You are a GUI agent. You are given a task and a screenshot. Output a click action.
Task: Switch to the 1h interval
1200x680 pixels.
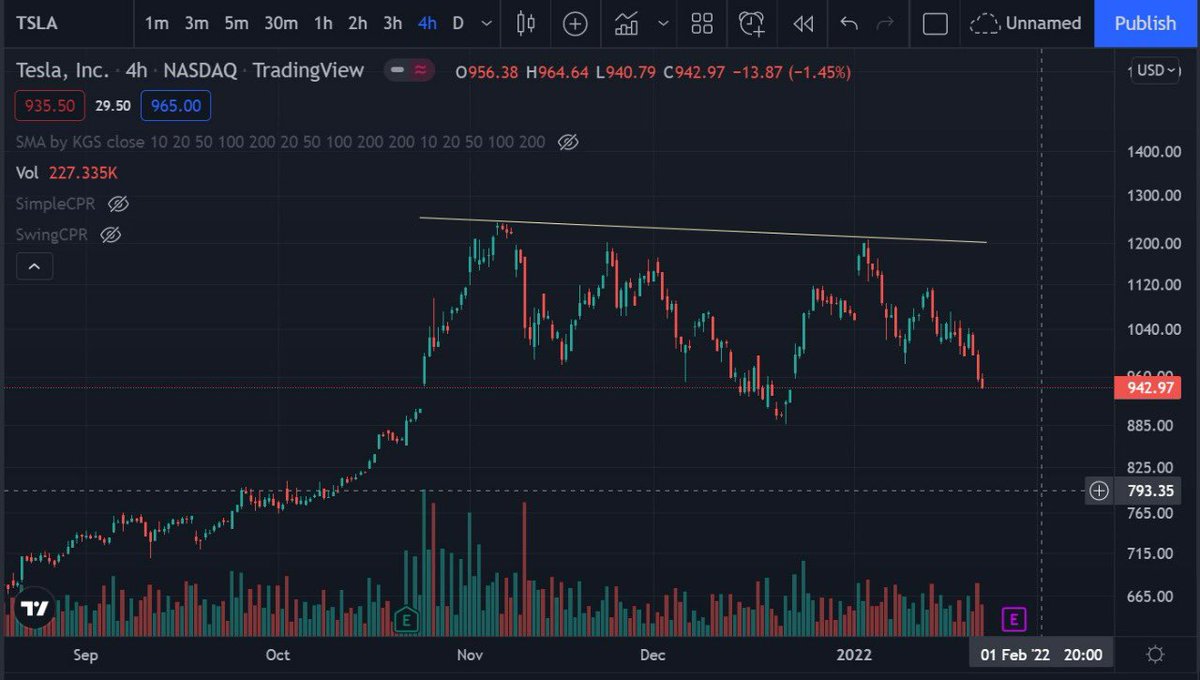[322, 22]
